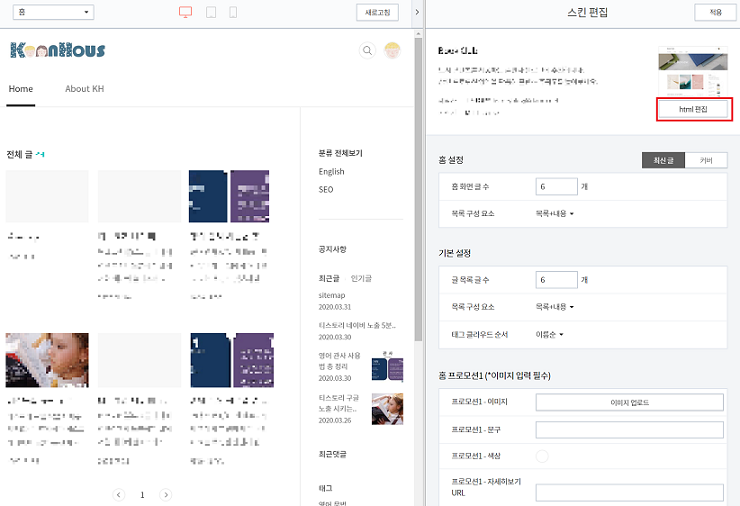This screenshot has width=740, height=506.
Task: Click 이미지 업로드 for 프로모션1 이미지
Action: point(630,403)
